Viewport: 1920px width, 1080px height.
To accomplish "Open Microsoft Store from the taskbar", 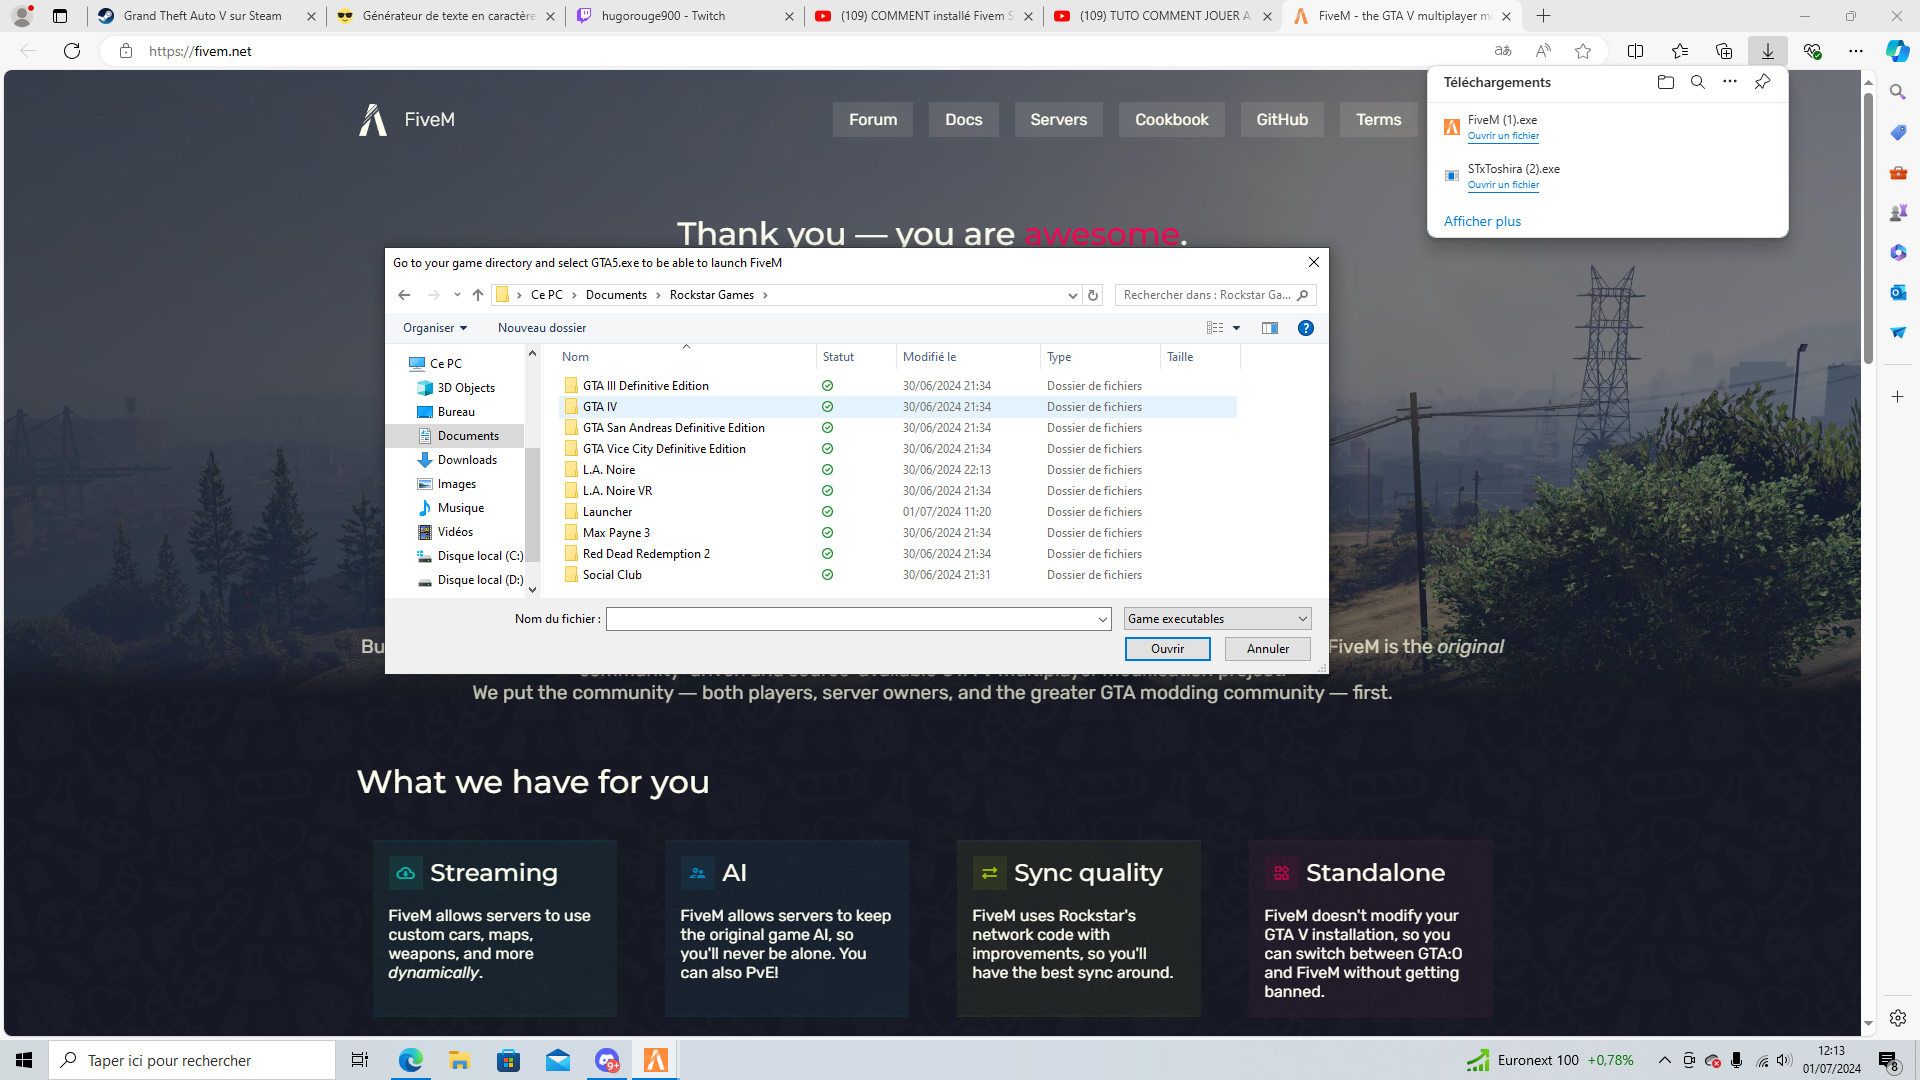I will click(x=509, y=1060).
